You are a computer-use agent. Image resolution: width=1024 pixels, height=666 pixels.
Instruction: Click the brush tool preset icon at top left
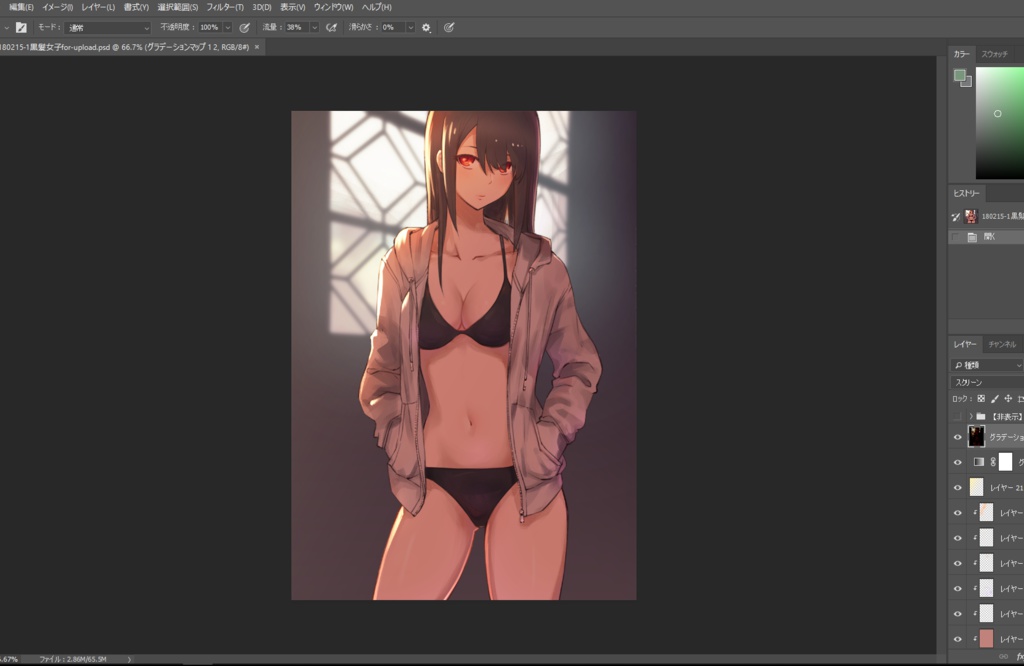[21, 27]
